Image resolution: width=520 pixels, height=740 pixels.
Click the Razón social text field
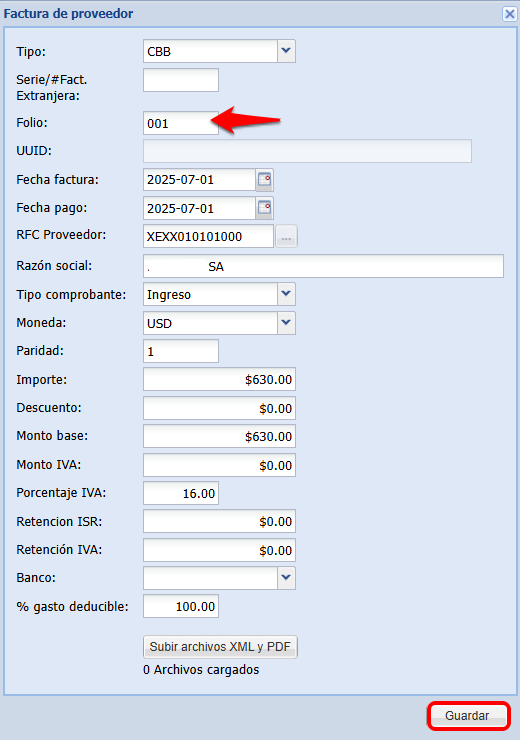[323, 266]
